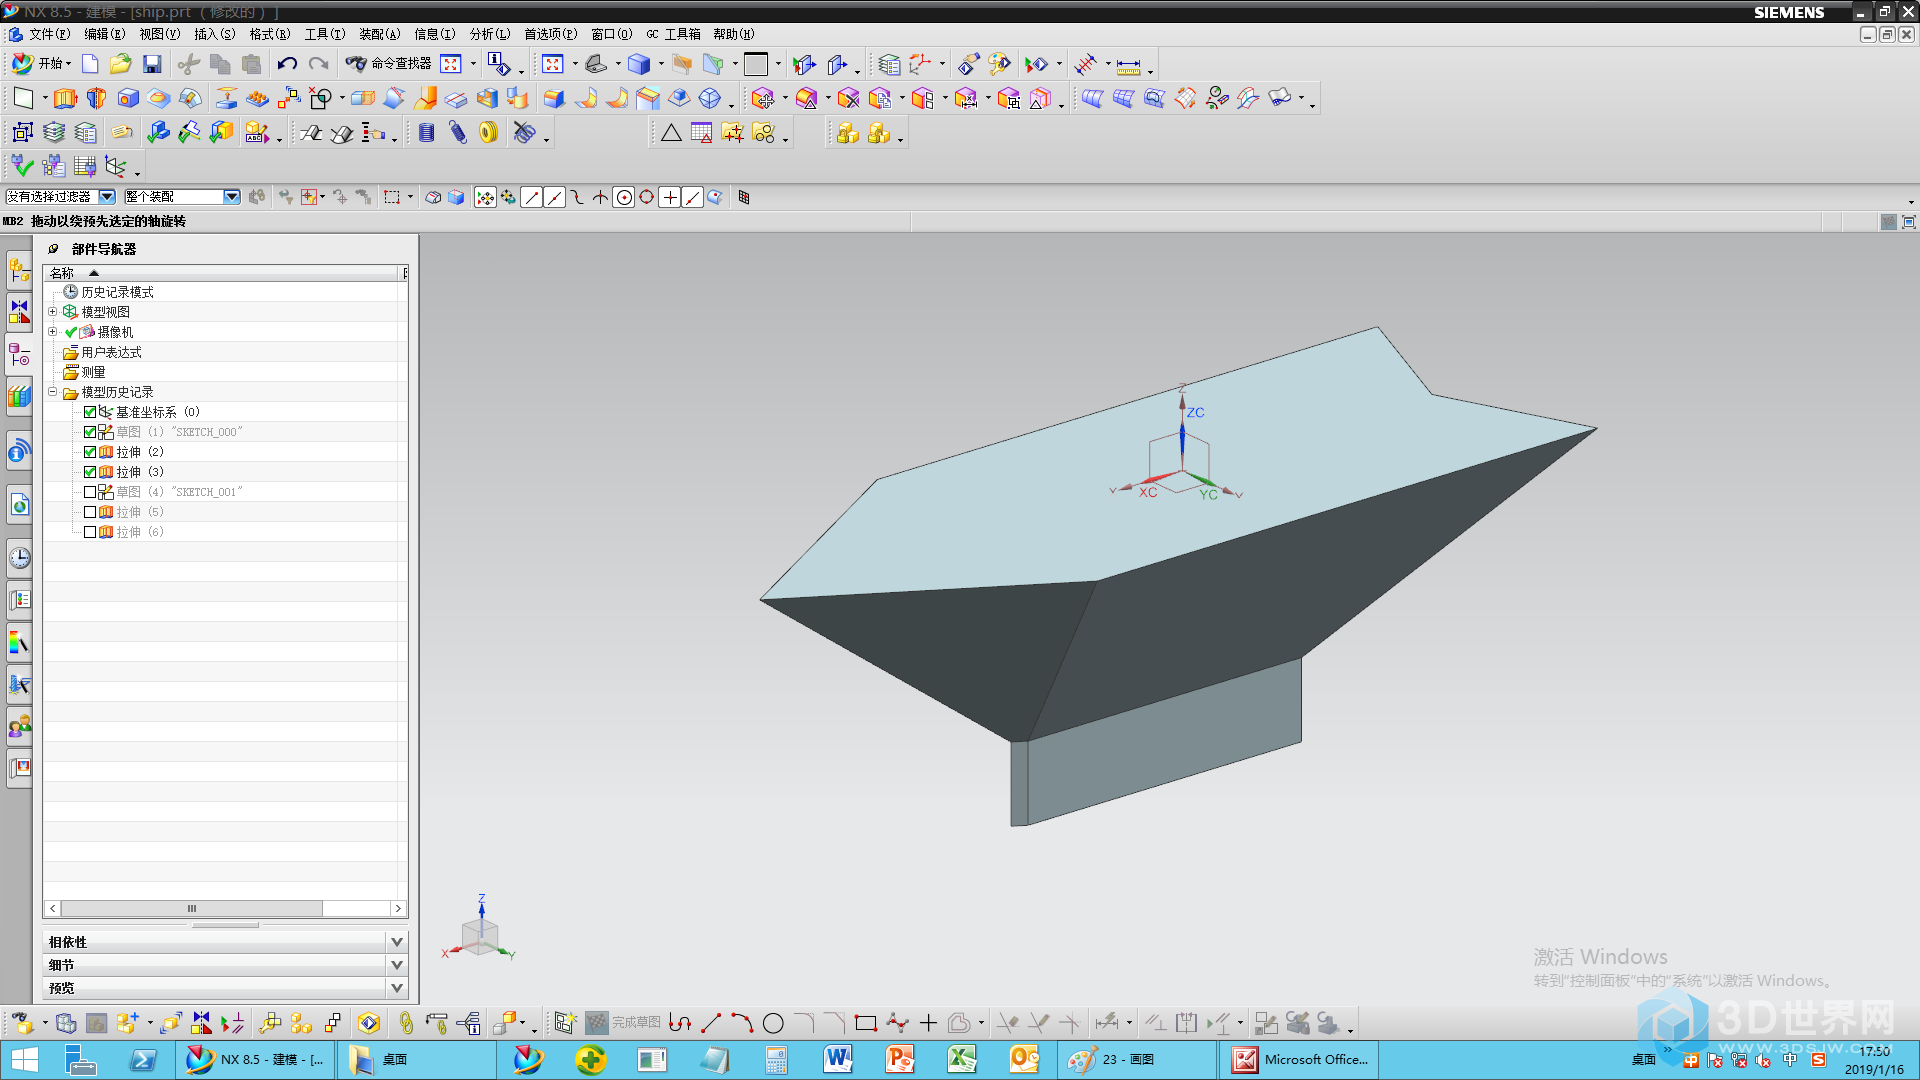The height and width of the screenshot is (1080, 1920).
Task: Uncheck the 草图 (1) SKETCH_000 checkbox
Action: coord(90,432)
